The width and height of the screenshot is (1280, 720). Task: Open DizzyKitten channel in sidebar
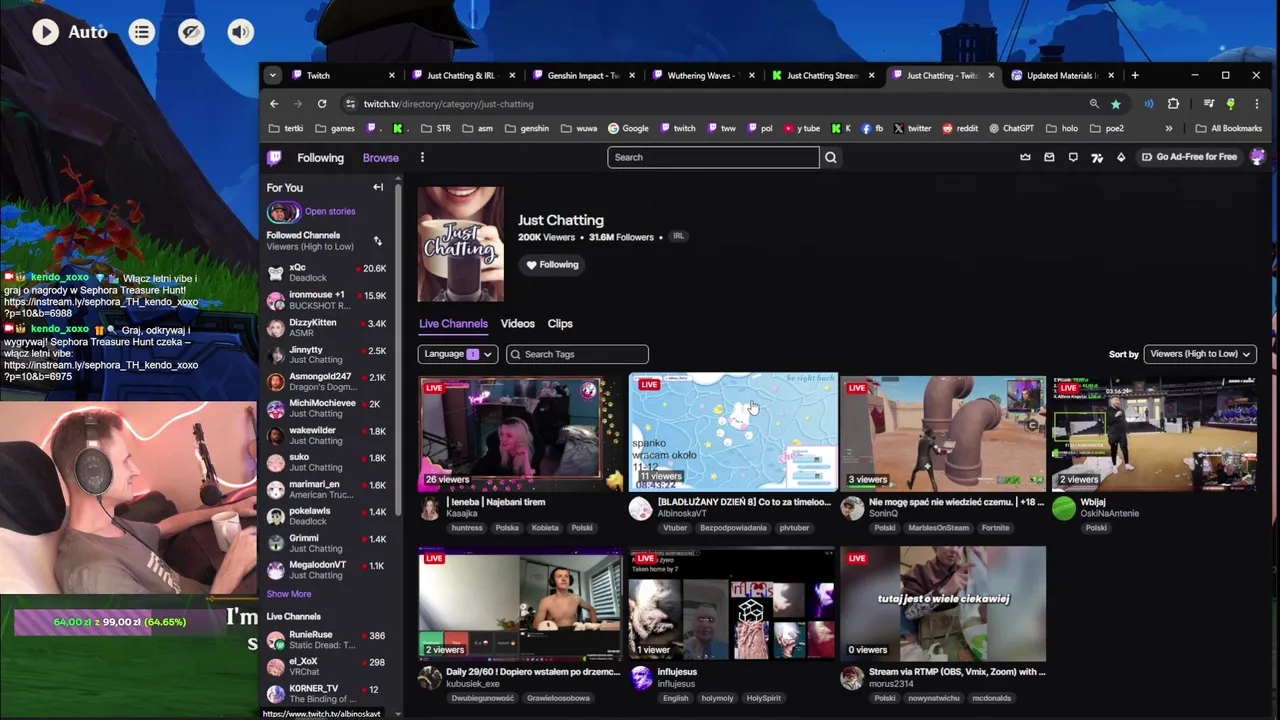click(326, 328)
